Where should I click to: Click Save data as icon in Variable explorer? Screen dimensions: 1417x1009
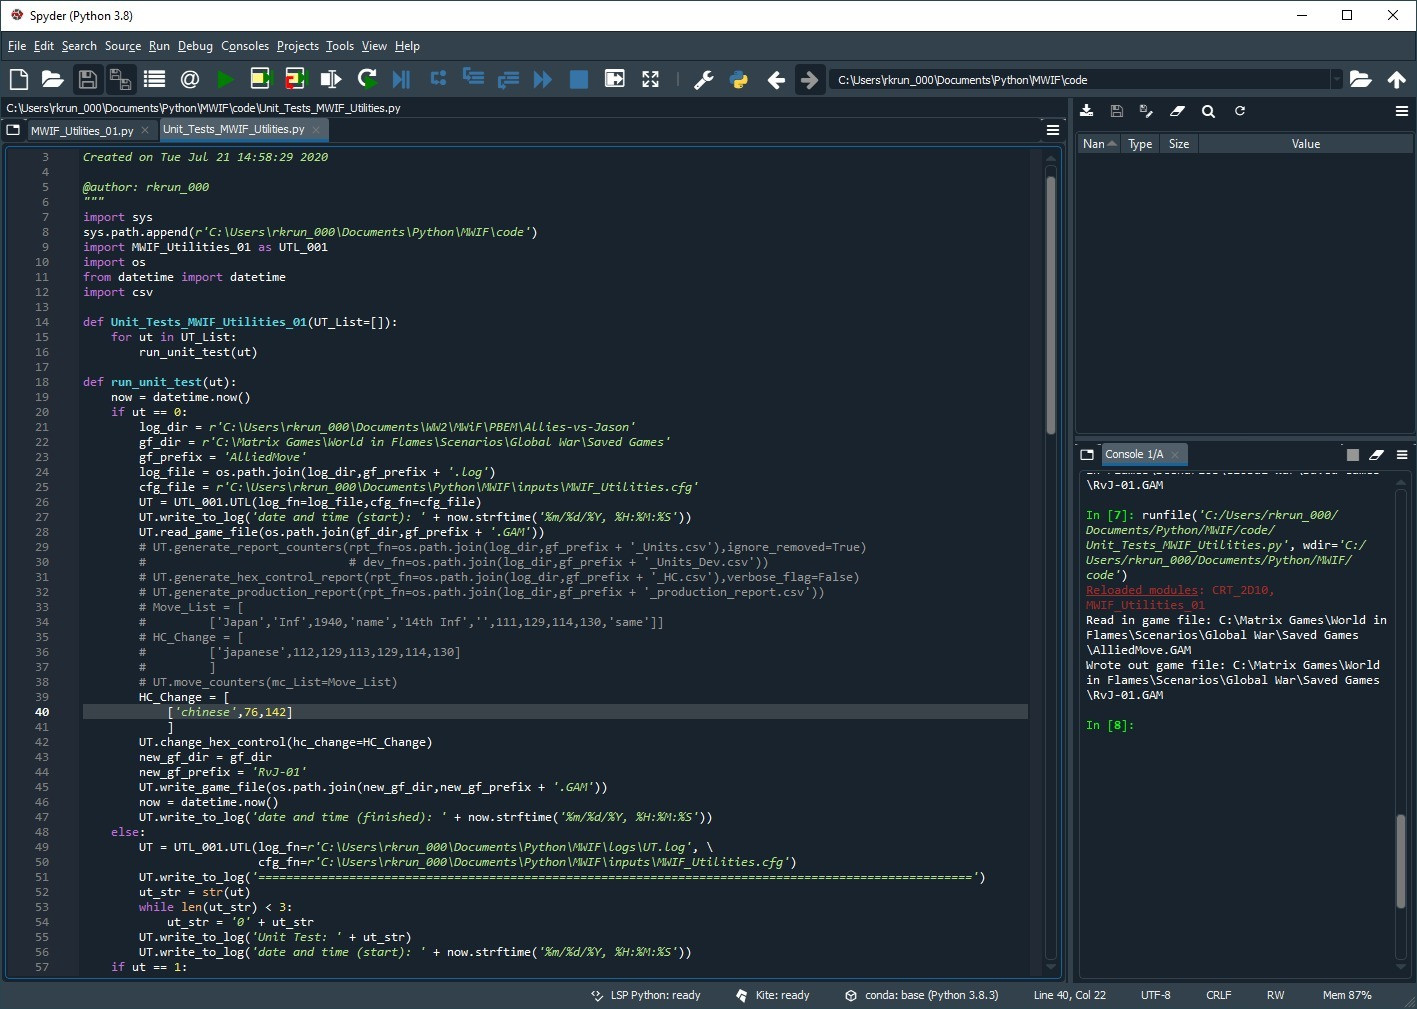[x=1146, y=111]
